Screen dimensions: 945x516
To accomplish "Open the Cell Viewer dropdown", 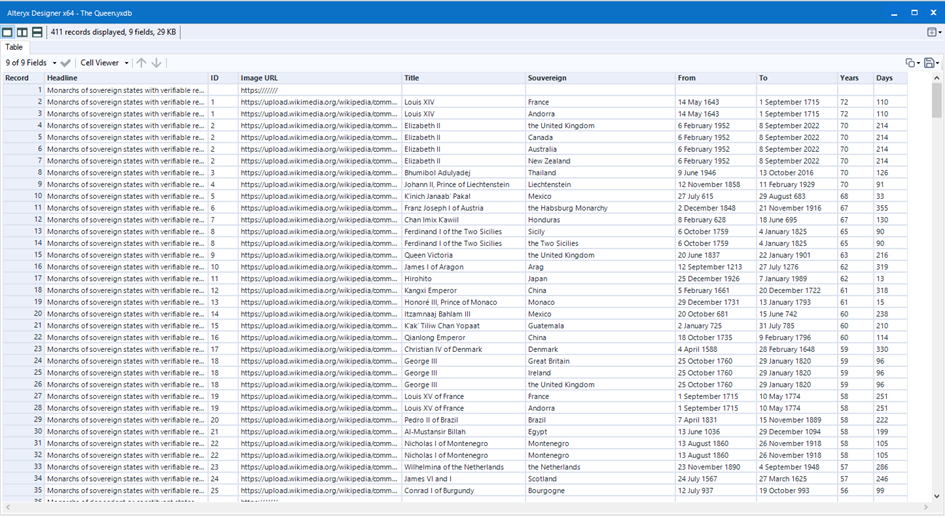I will (x=103, y=63).
